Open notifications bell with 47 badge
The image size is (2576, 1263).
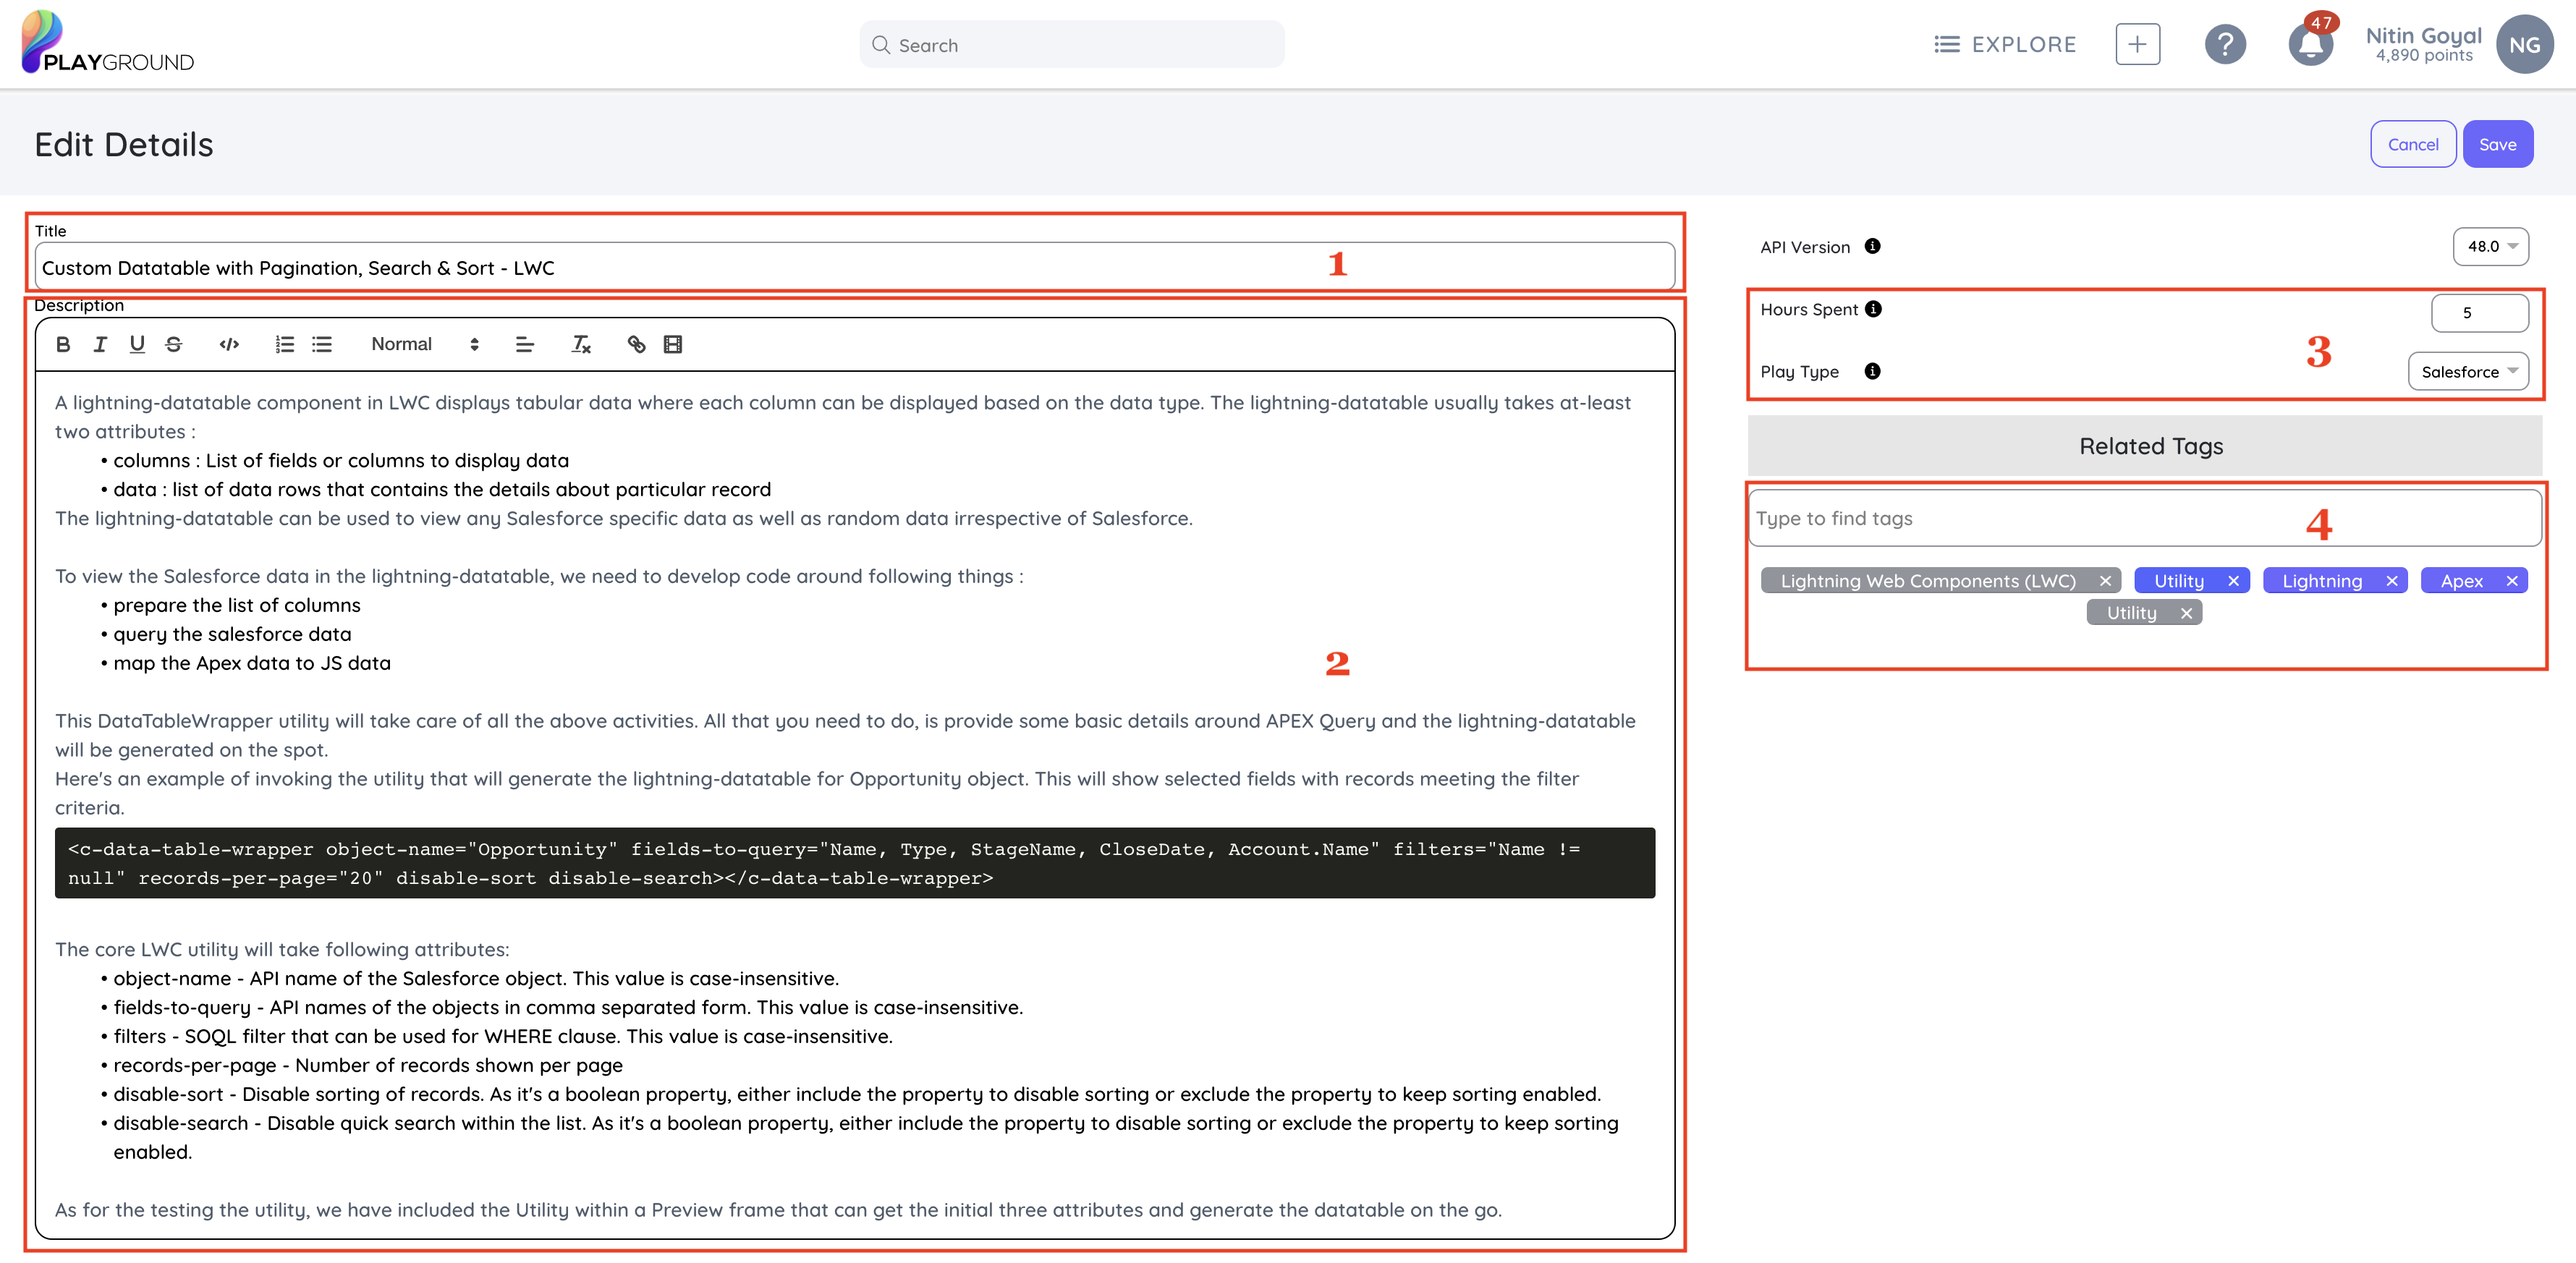click(2310, 43)
